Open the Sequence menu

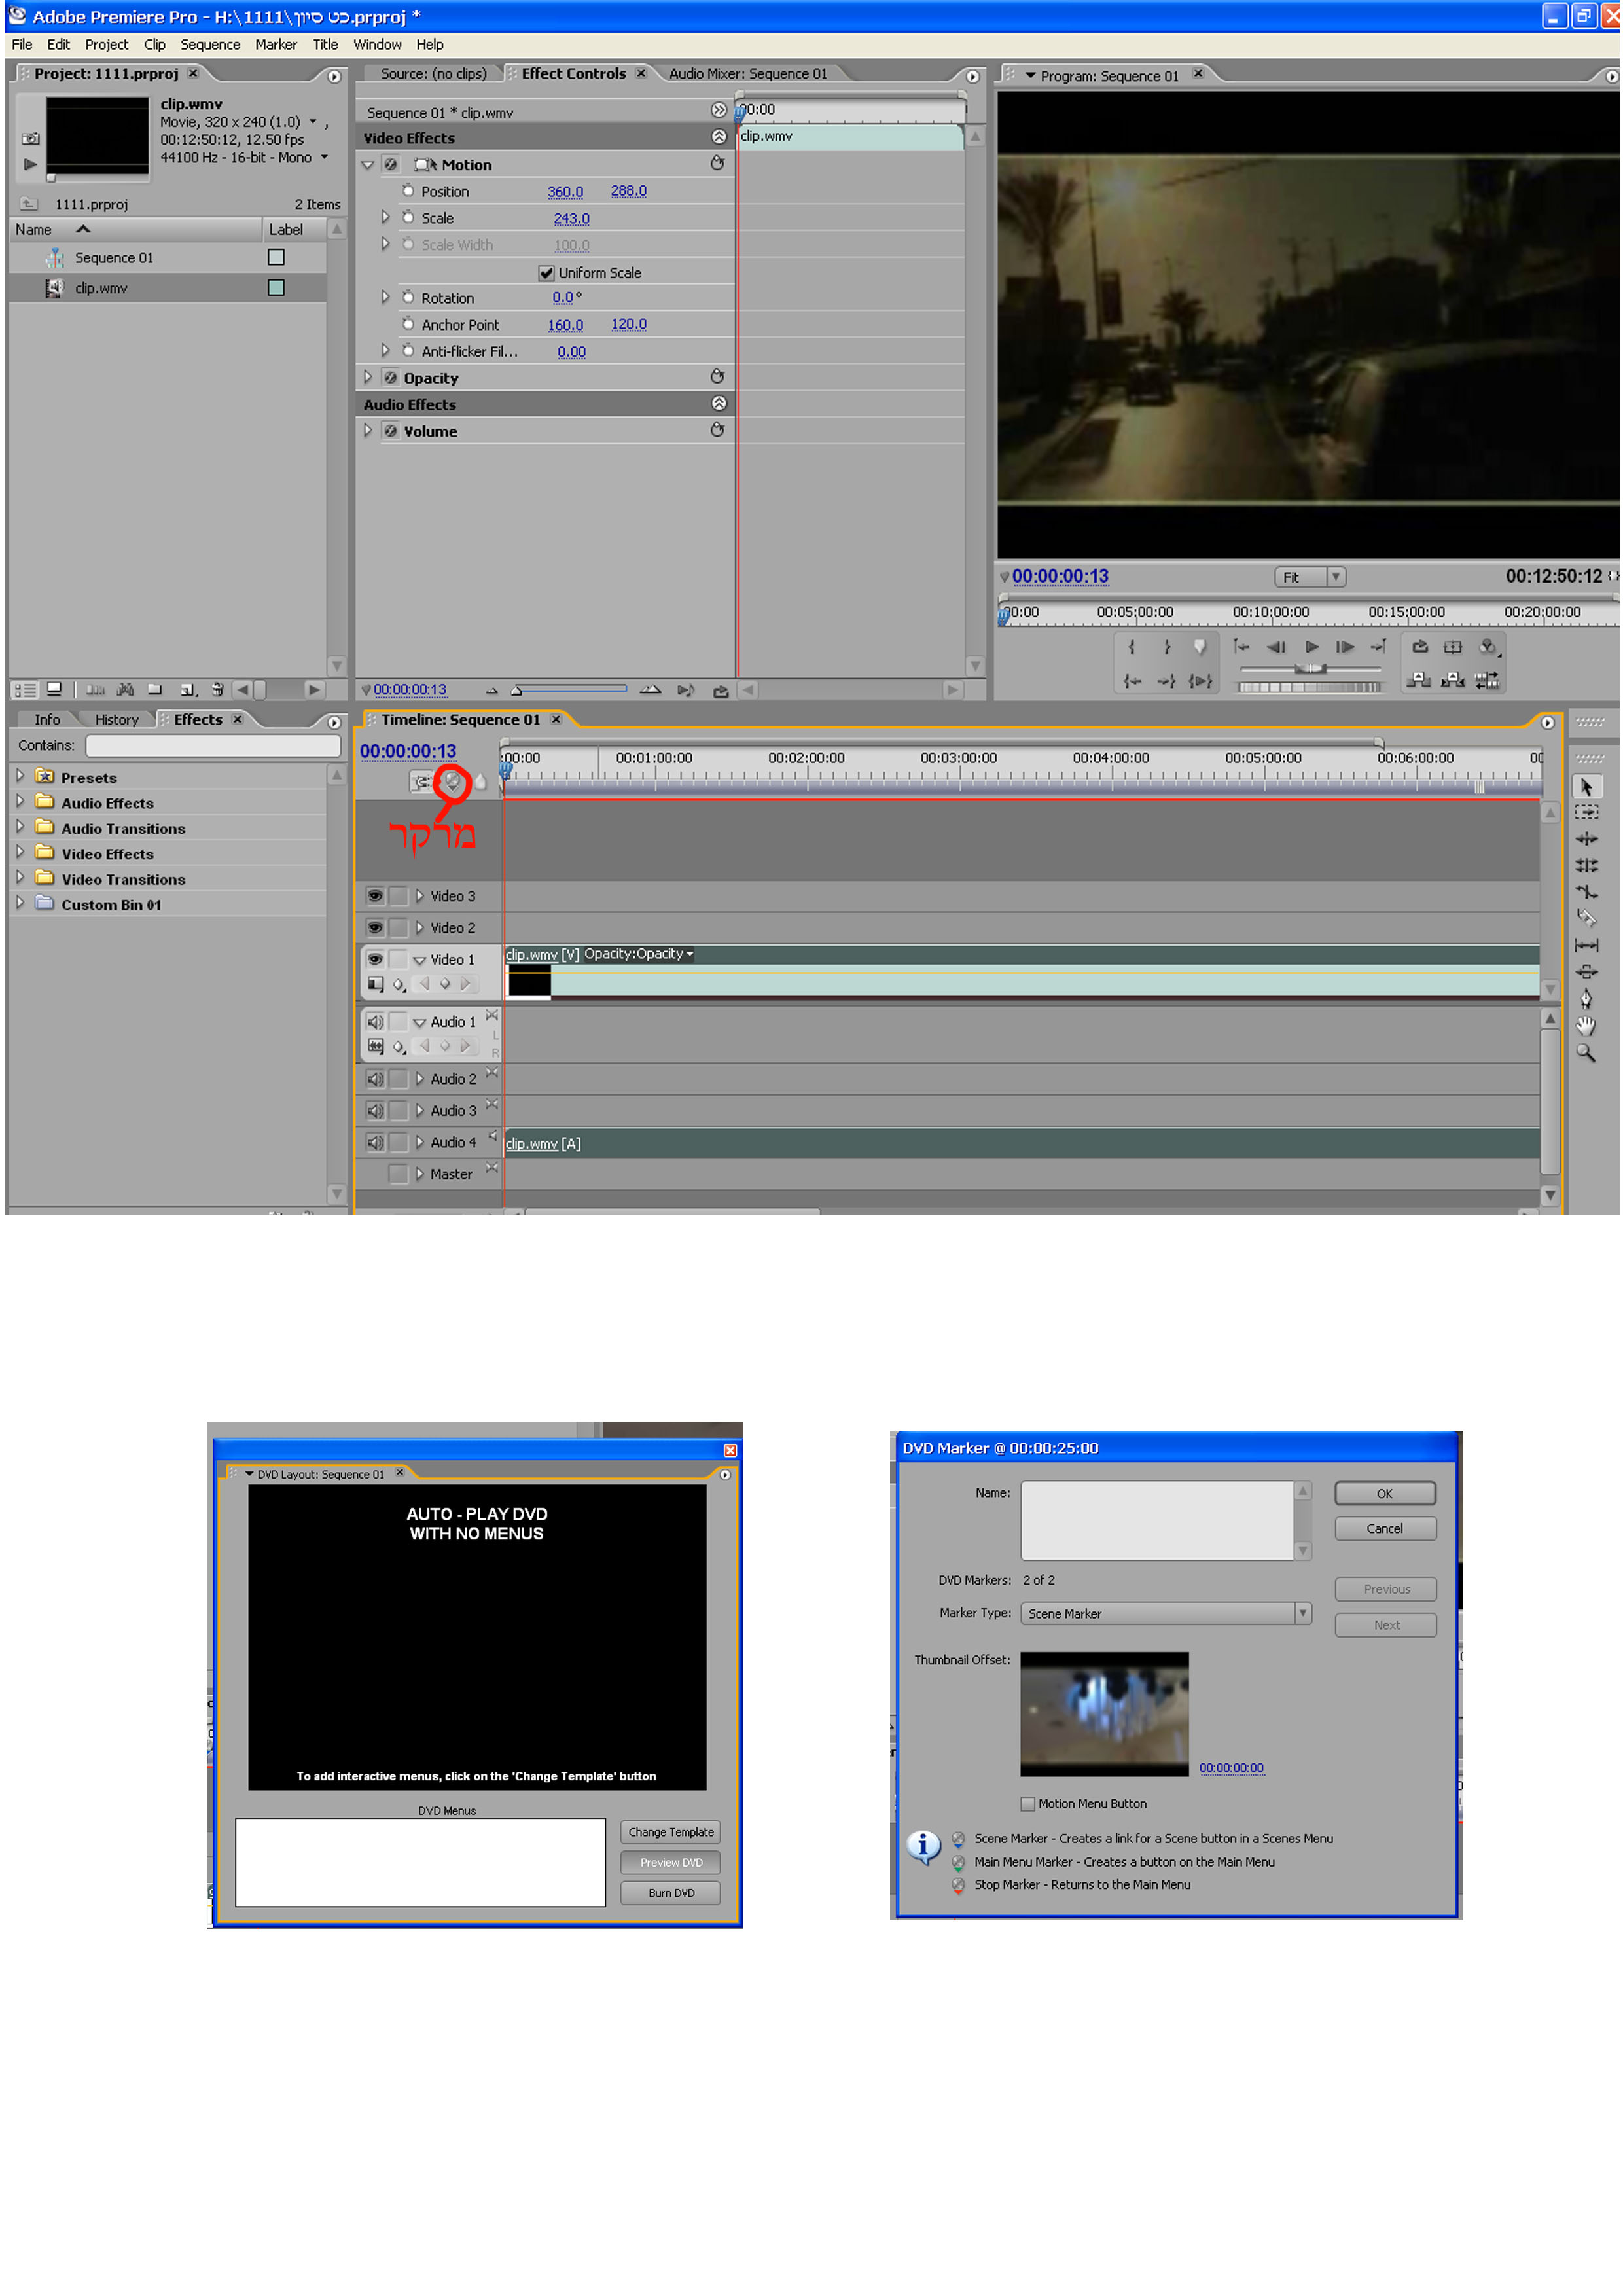pos(210,45)
